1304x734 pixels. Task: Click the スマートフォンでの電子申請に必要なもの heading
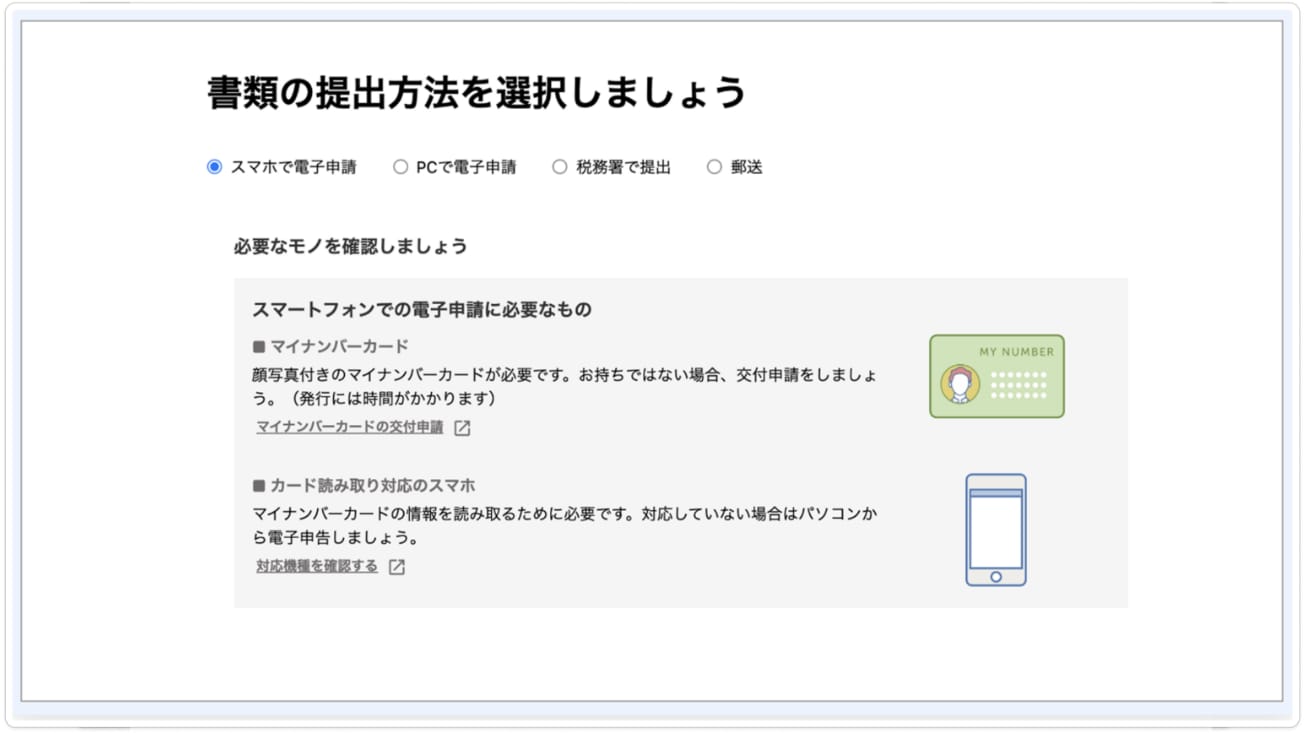pos(422,310)
